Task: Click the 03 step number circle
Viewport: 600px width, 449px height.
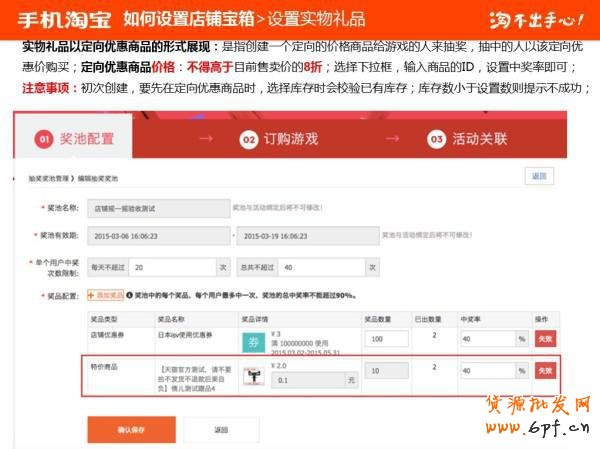Action: point(435,140)
